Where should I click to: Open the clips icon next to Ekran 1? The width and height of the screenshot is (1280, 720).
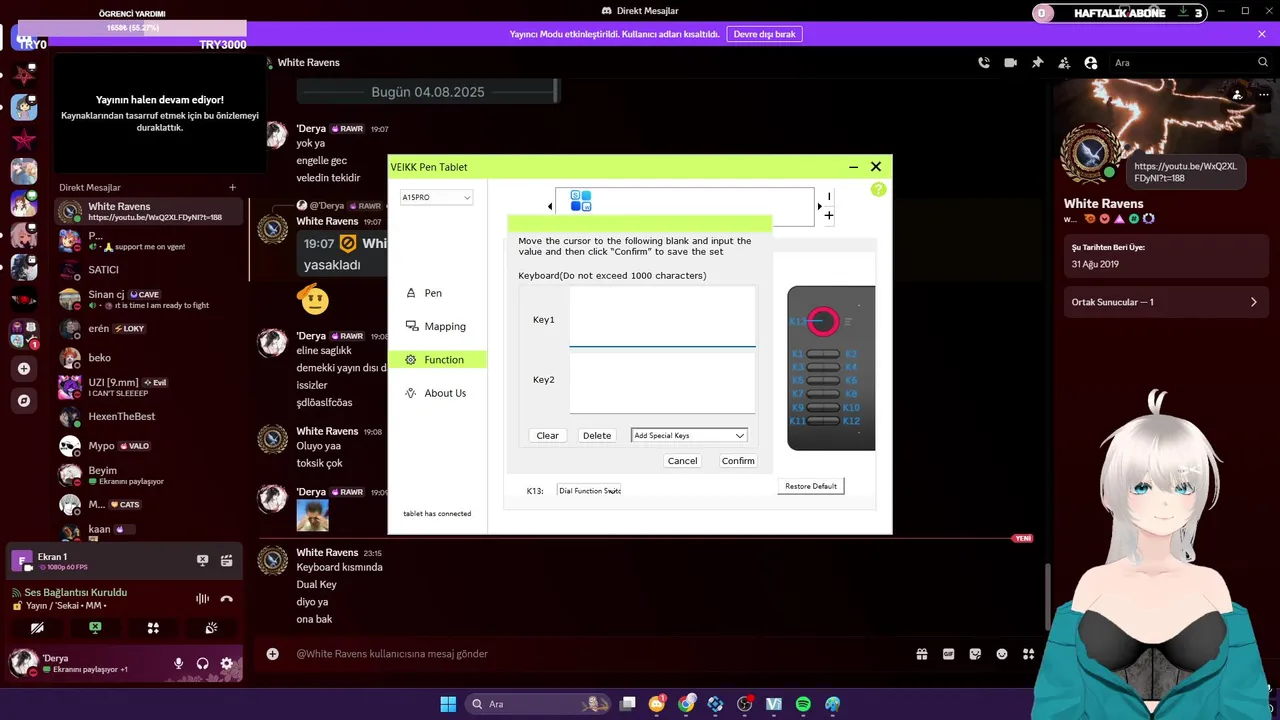(227, 561)
